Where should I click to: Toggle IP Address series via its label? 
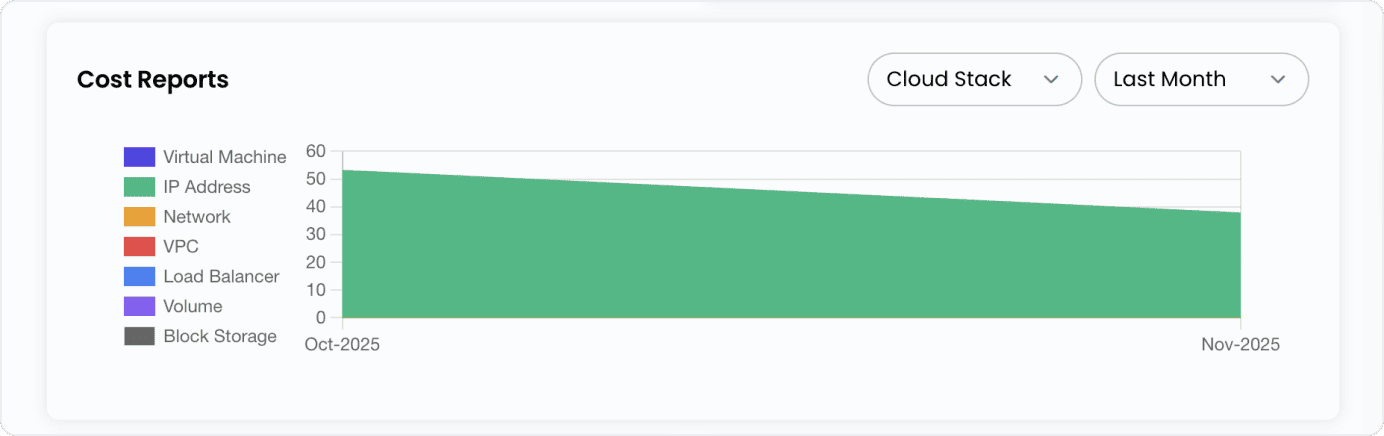207,187
